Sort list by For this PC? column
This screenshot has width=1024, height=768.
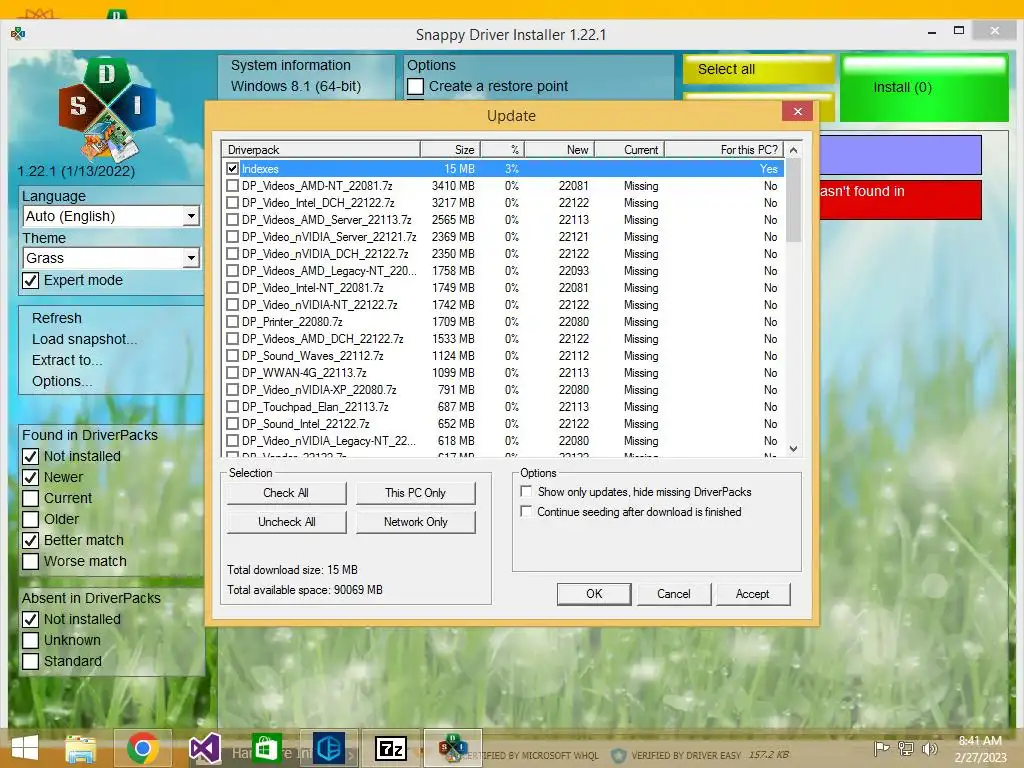click(x=724, y=150)
